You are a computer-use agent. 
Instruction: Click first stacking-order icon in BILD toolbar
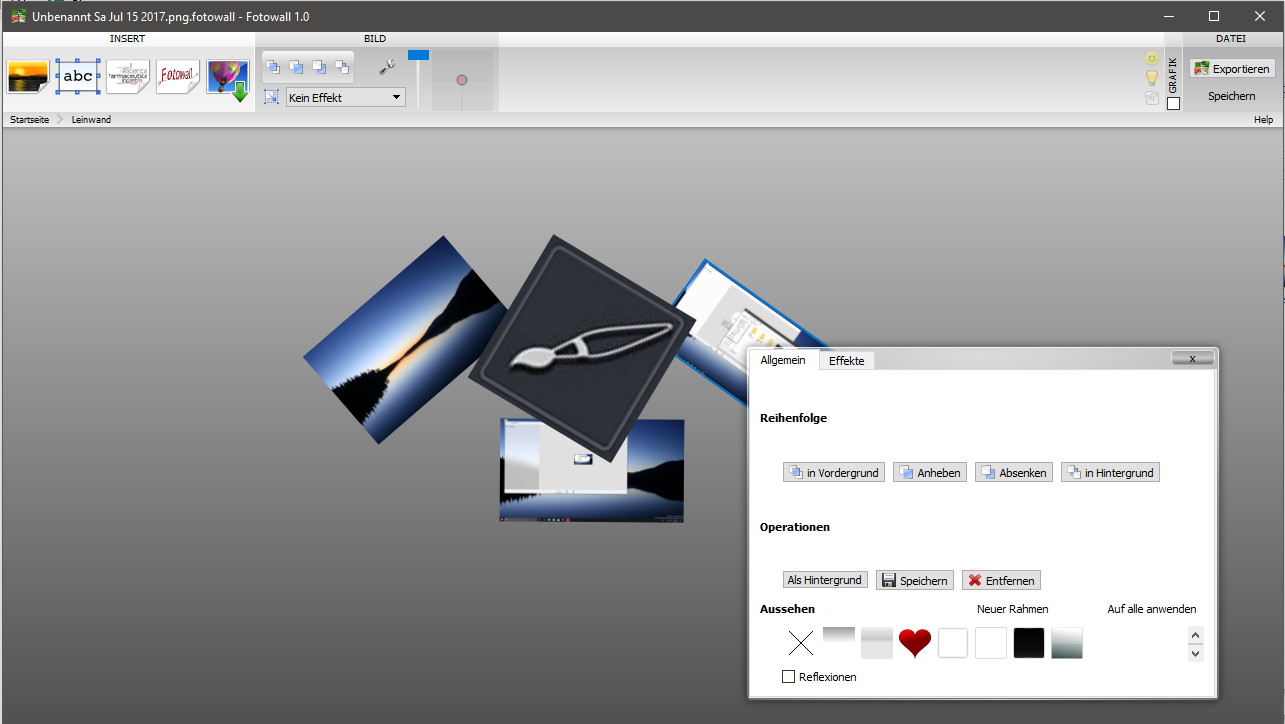pyautogui.click(x=273, y=67)
